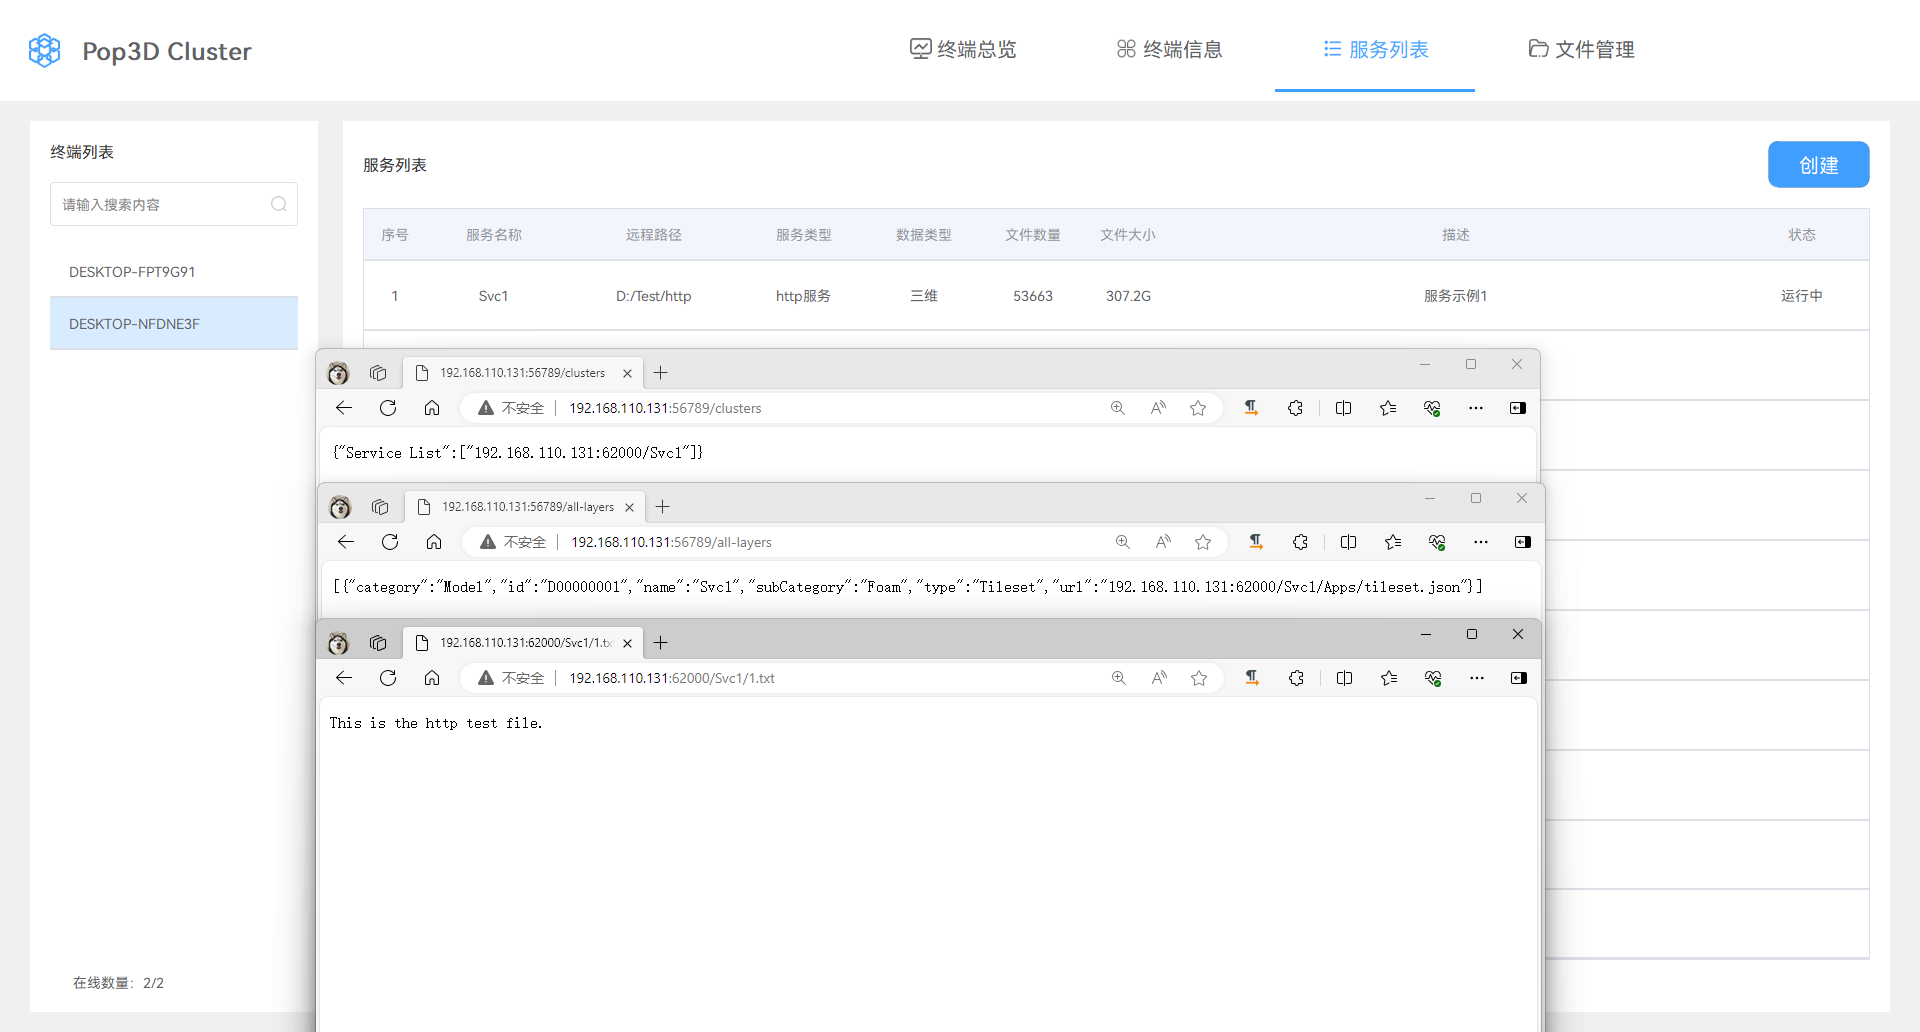Bookmark the clusters page with star icon

[1198, 408]
